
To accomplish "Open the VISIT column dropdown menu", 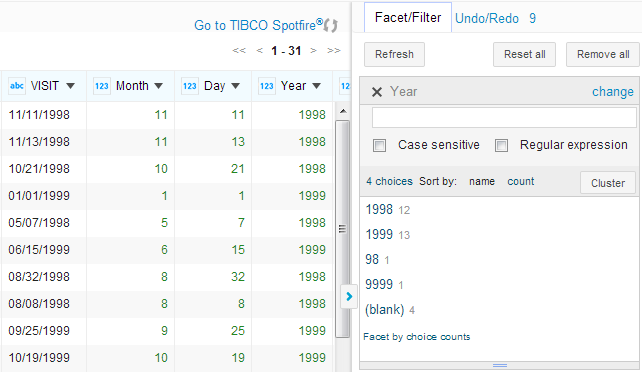I will (70, 86).
